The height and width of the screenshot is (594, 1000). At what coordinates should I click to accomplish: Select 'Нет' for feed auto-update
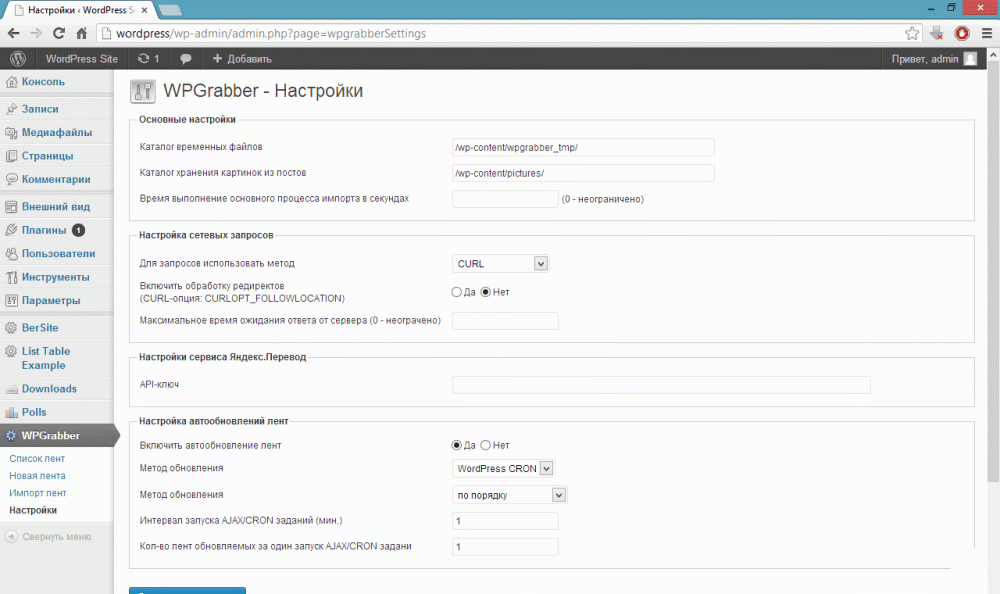pyautogui.click(x=486, y=445)
